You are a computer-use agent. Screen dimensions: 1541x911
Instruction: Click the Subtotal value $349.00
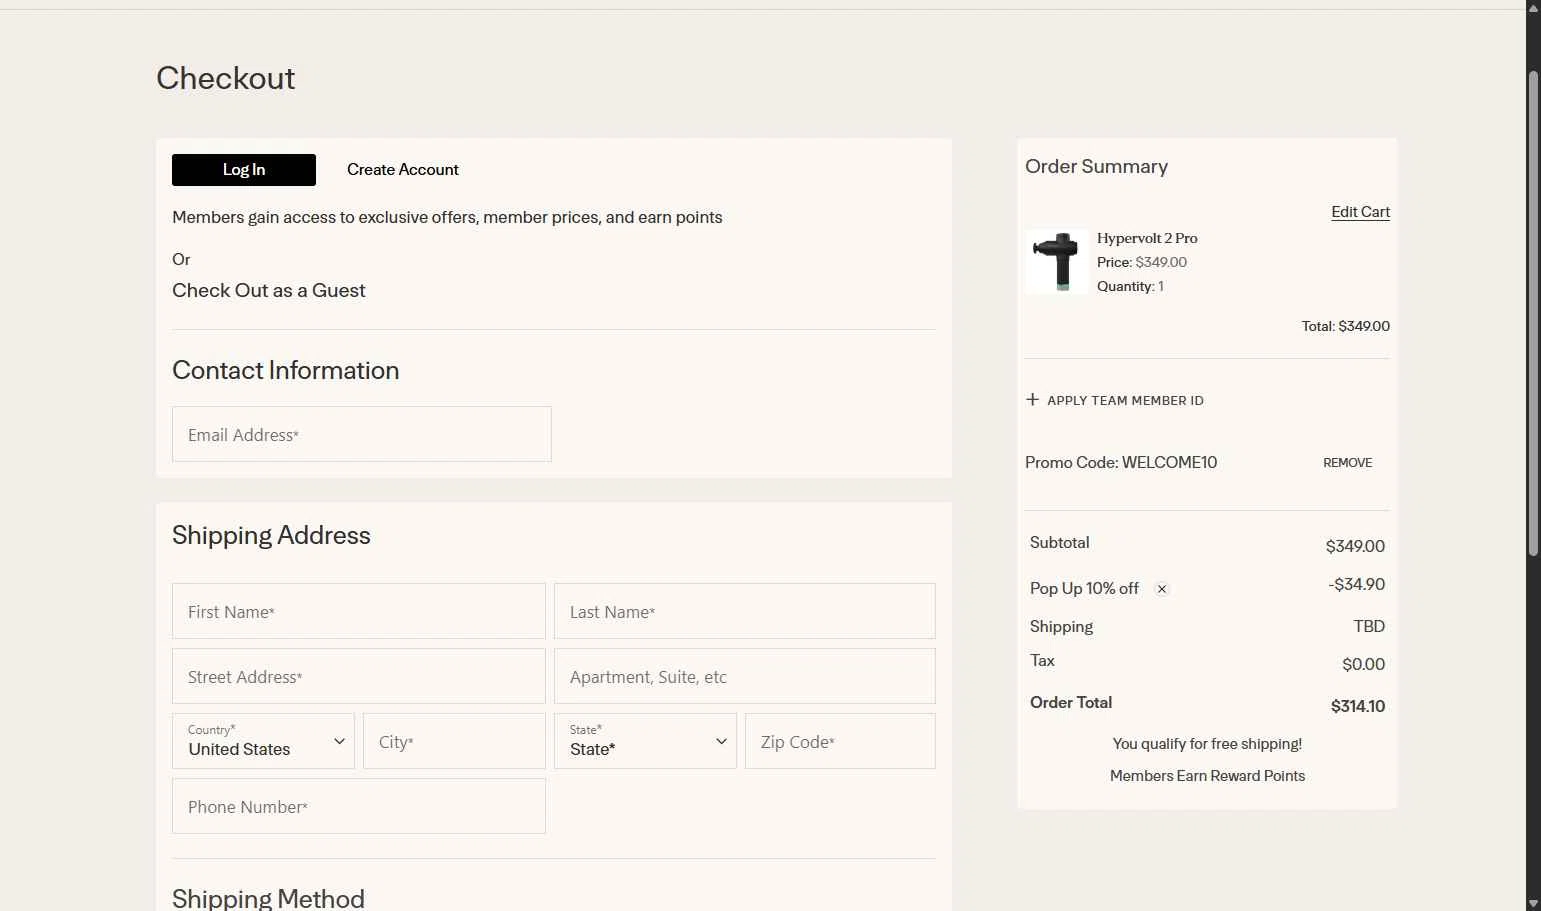point(1355,546)
